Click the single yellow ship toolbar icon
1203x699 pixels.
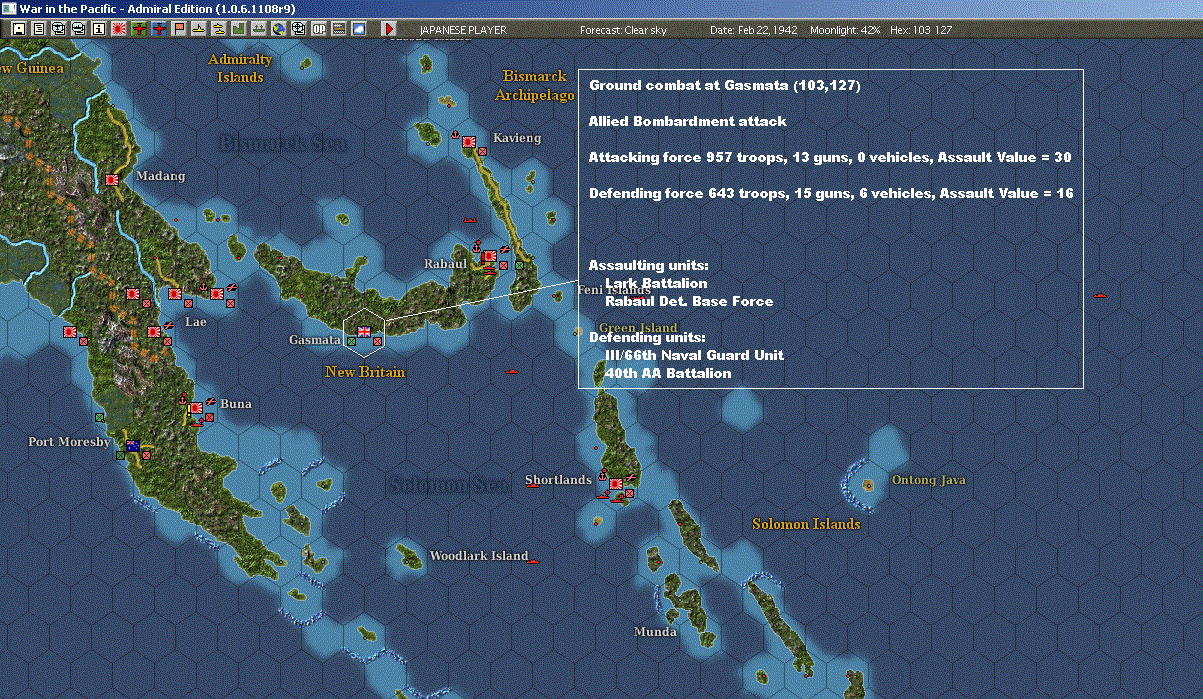coord(199,29)
